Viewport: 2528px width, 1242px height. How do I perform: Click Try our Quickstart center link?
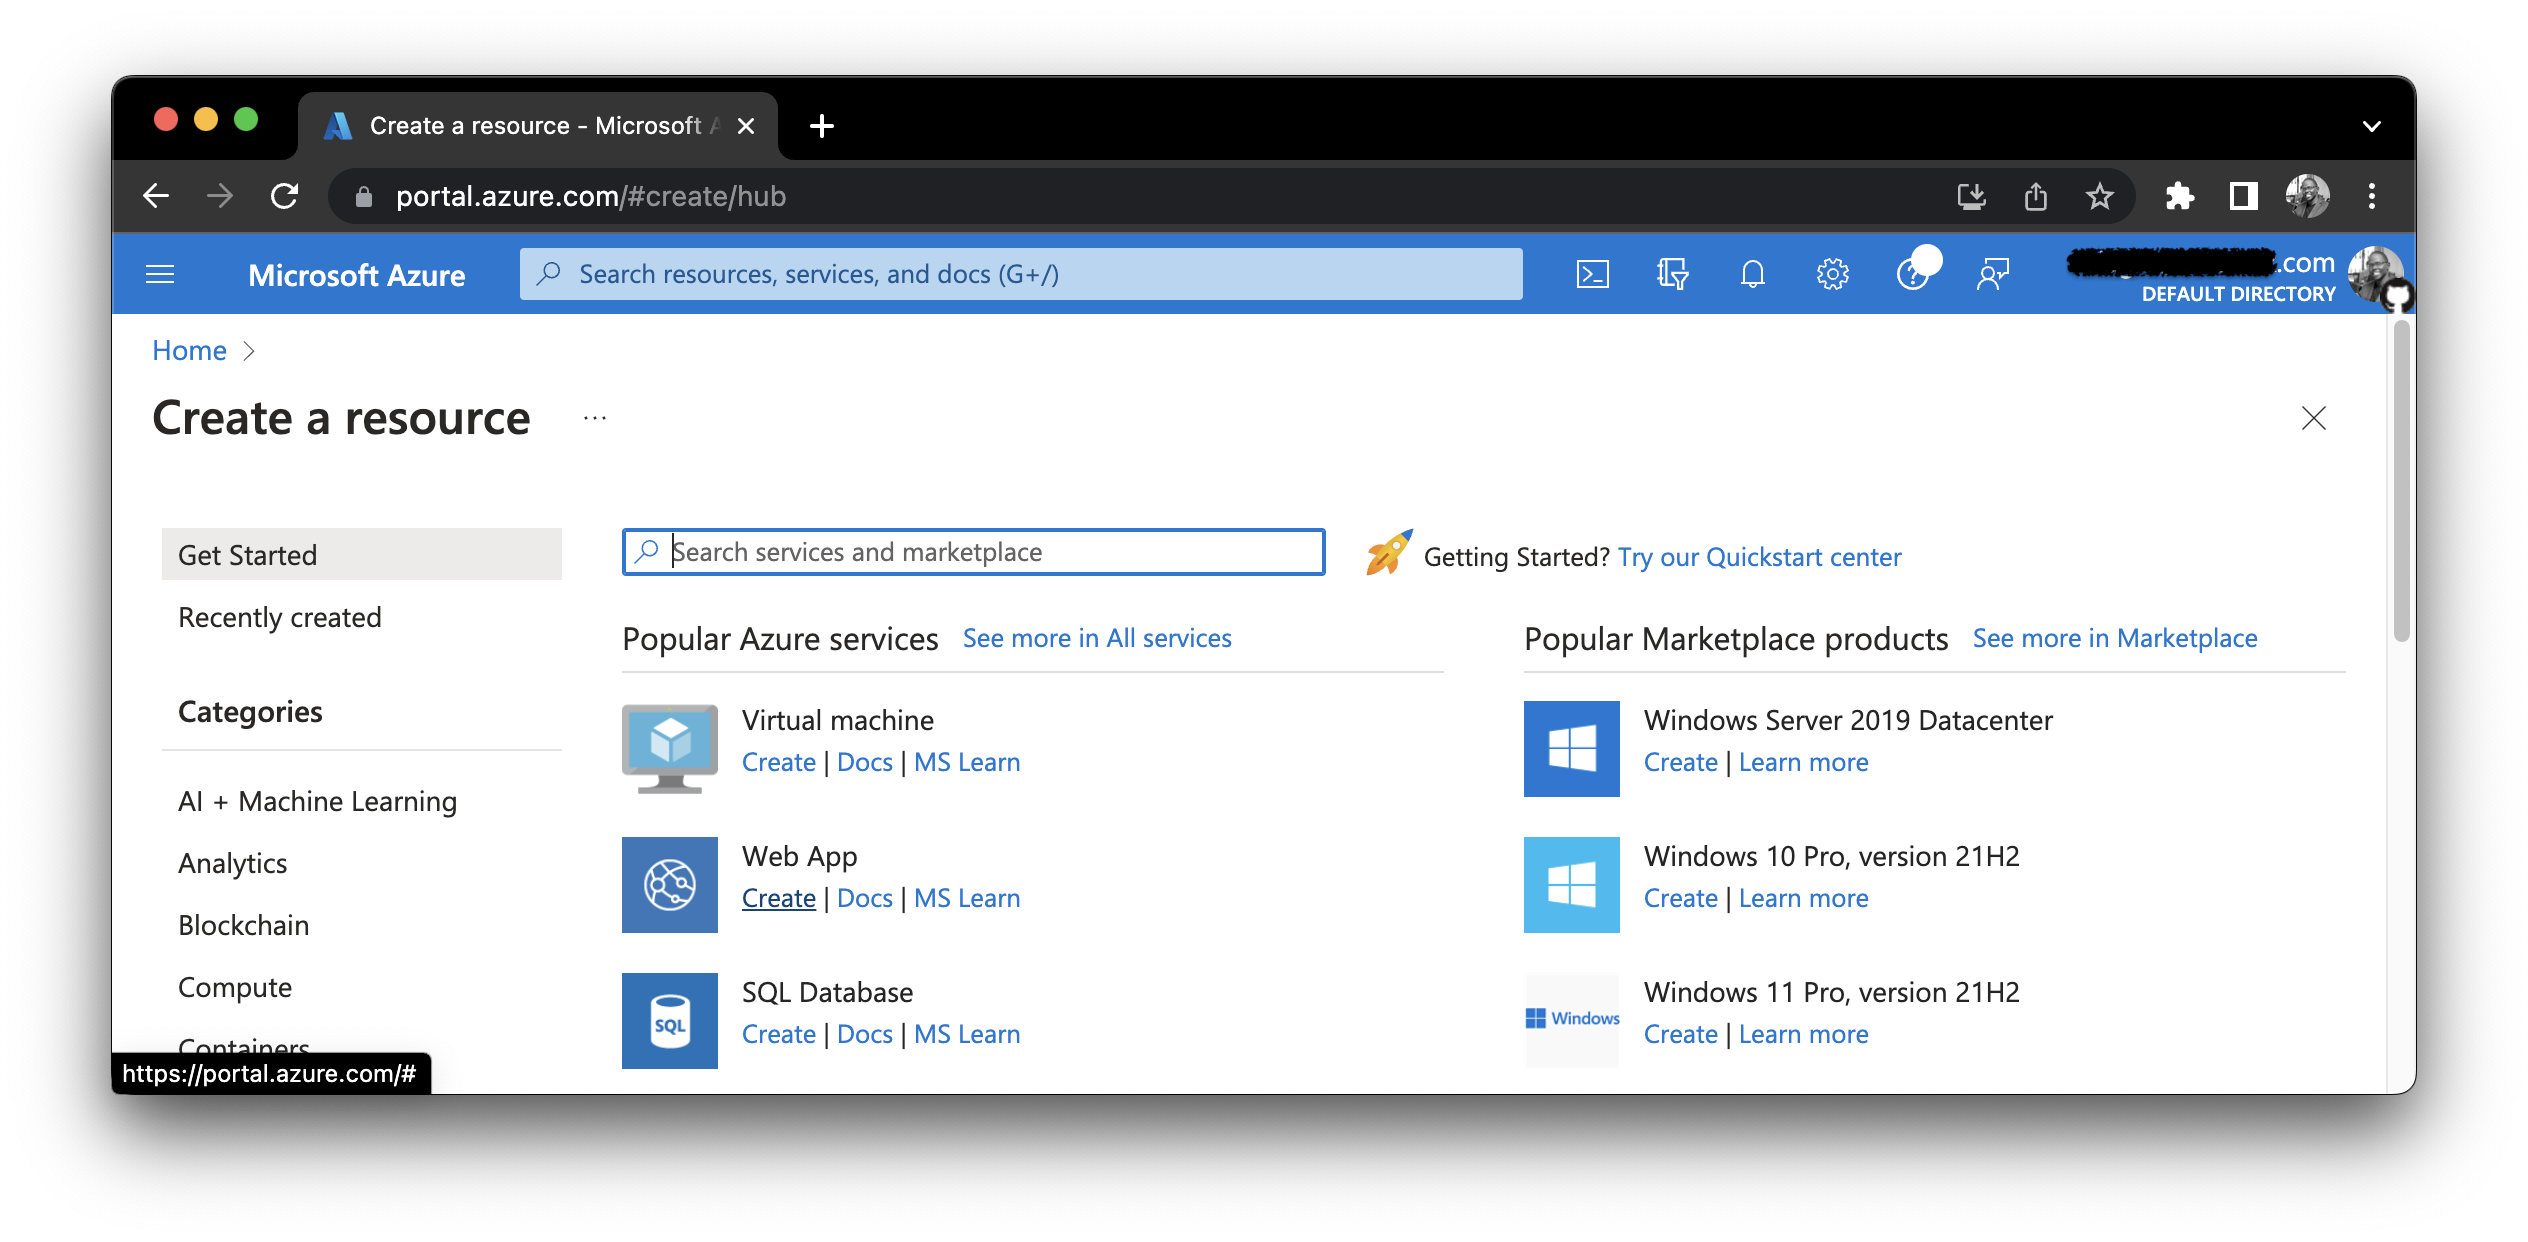pos(1760,557)
